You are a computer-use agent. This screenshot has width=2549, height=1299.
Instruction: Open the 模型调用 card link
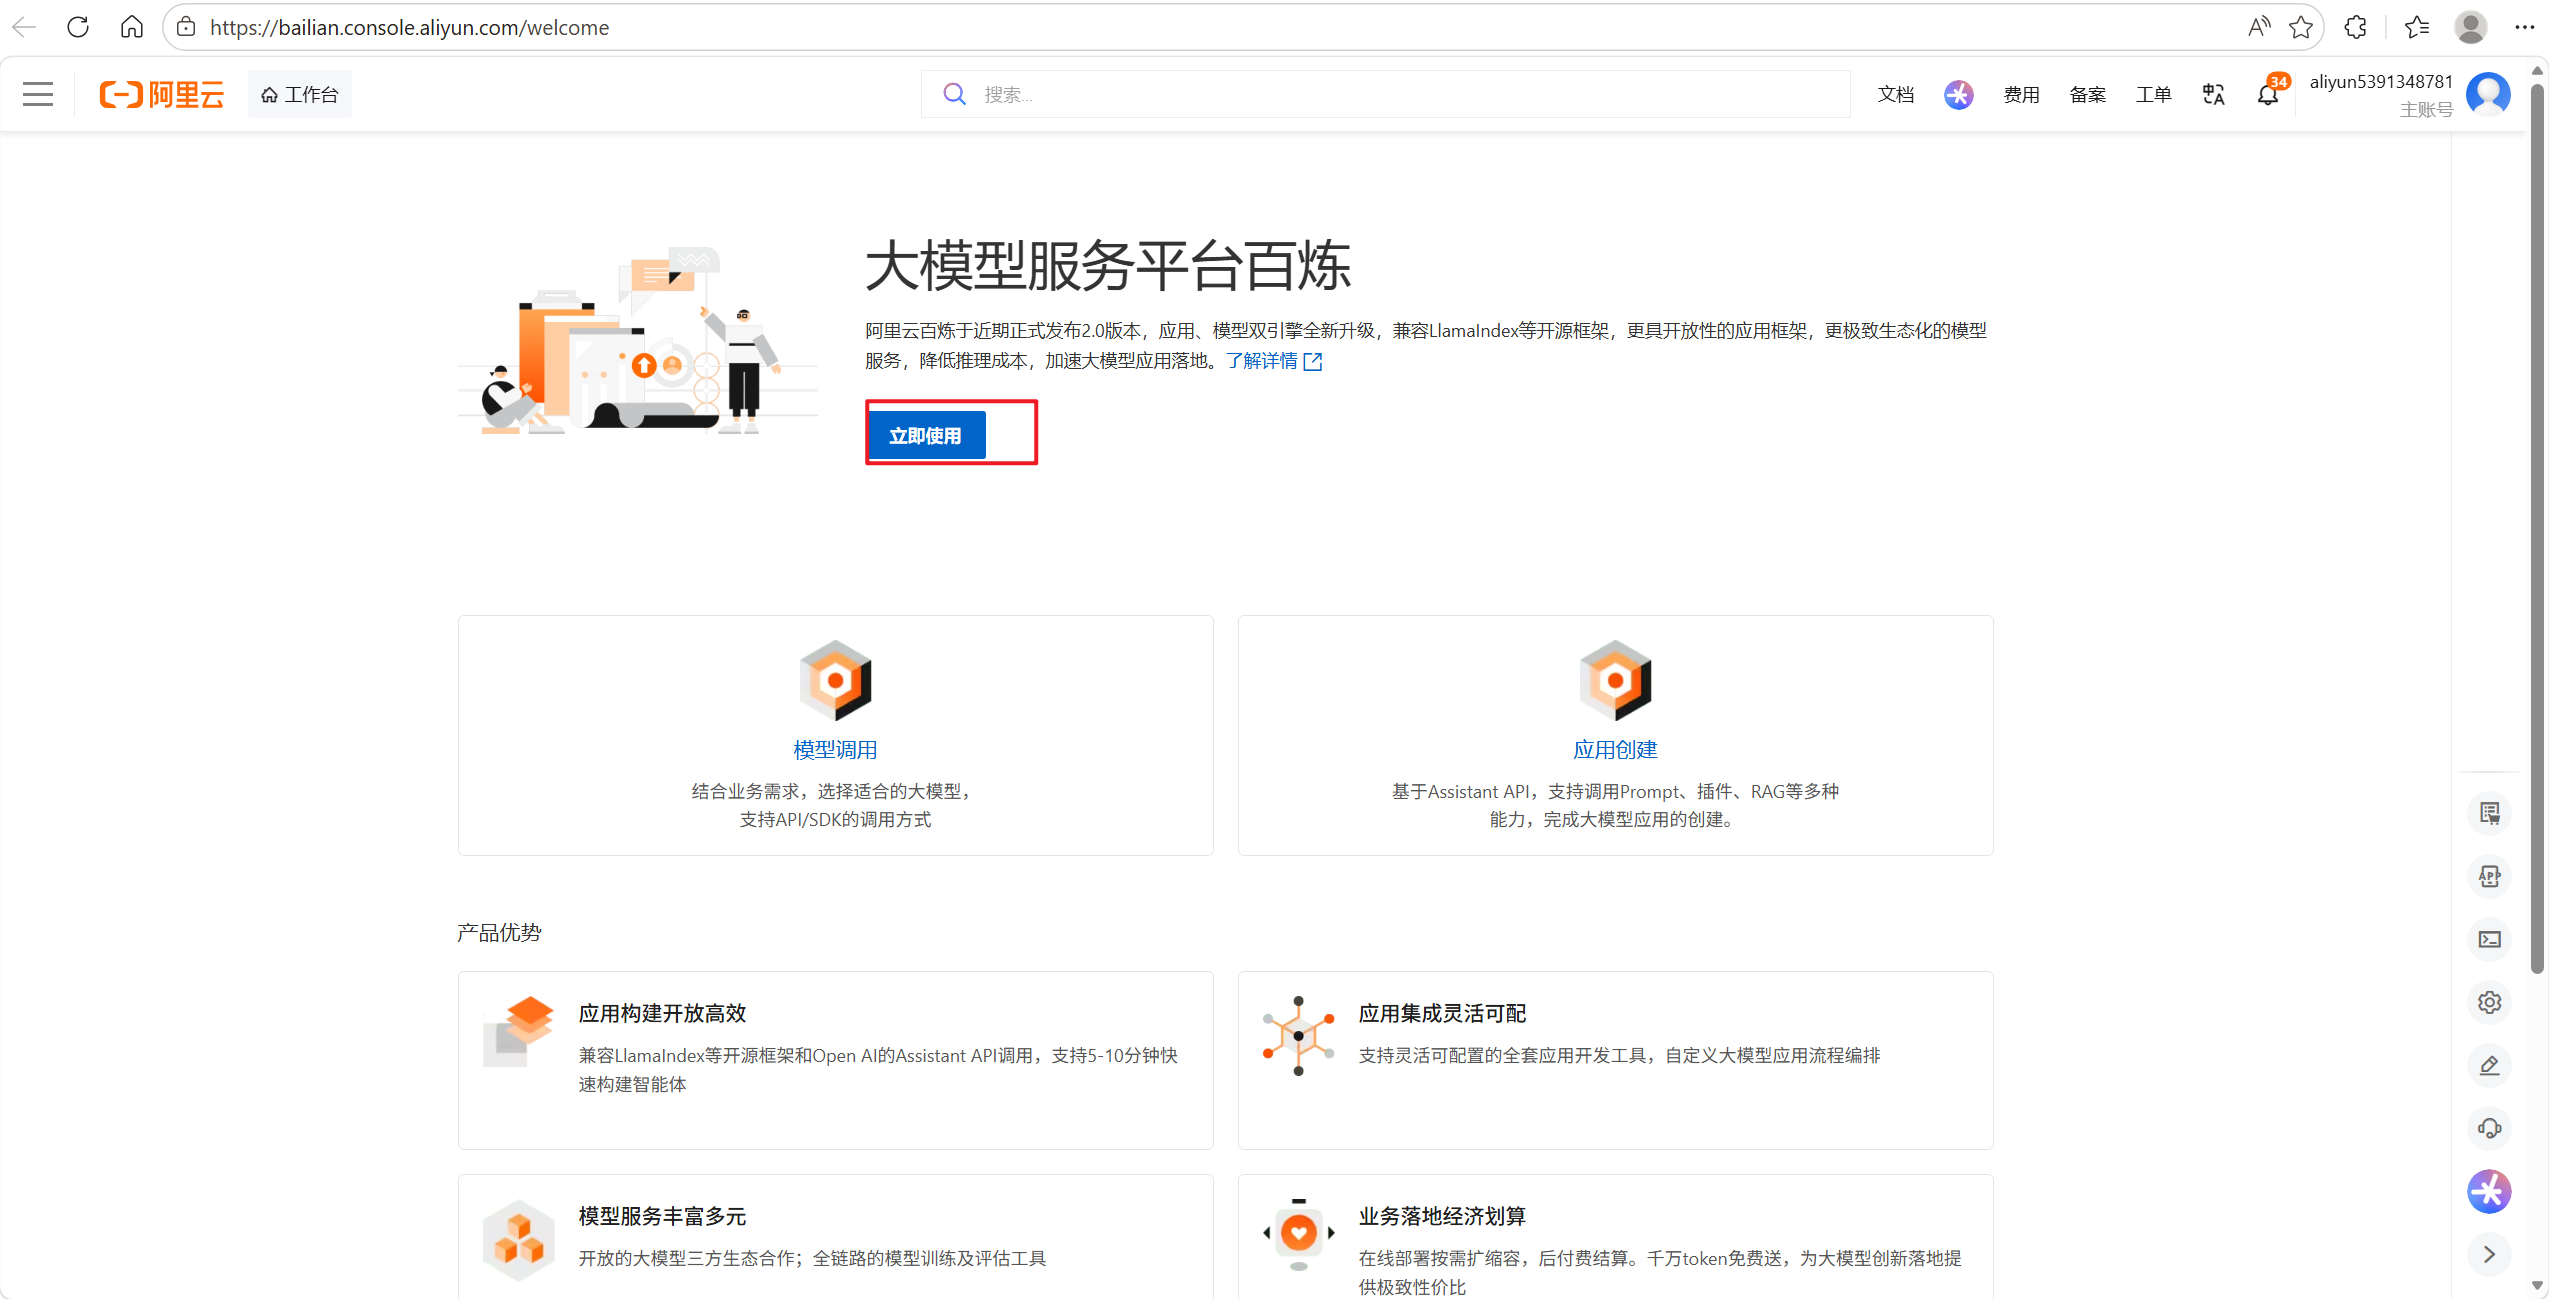835,749
